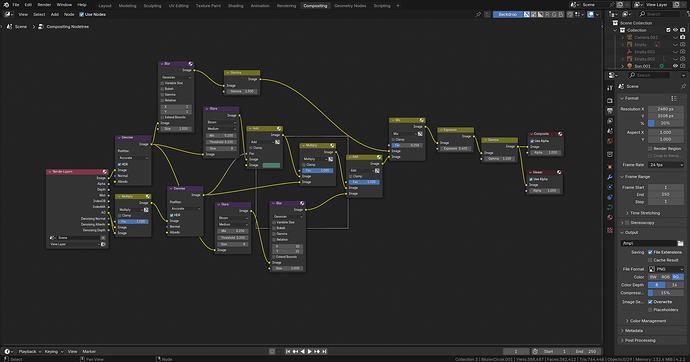
Task: Toggle Use Alpha on the Composite node
Action: pos(532,141)
